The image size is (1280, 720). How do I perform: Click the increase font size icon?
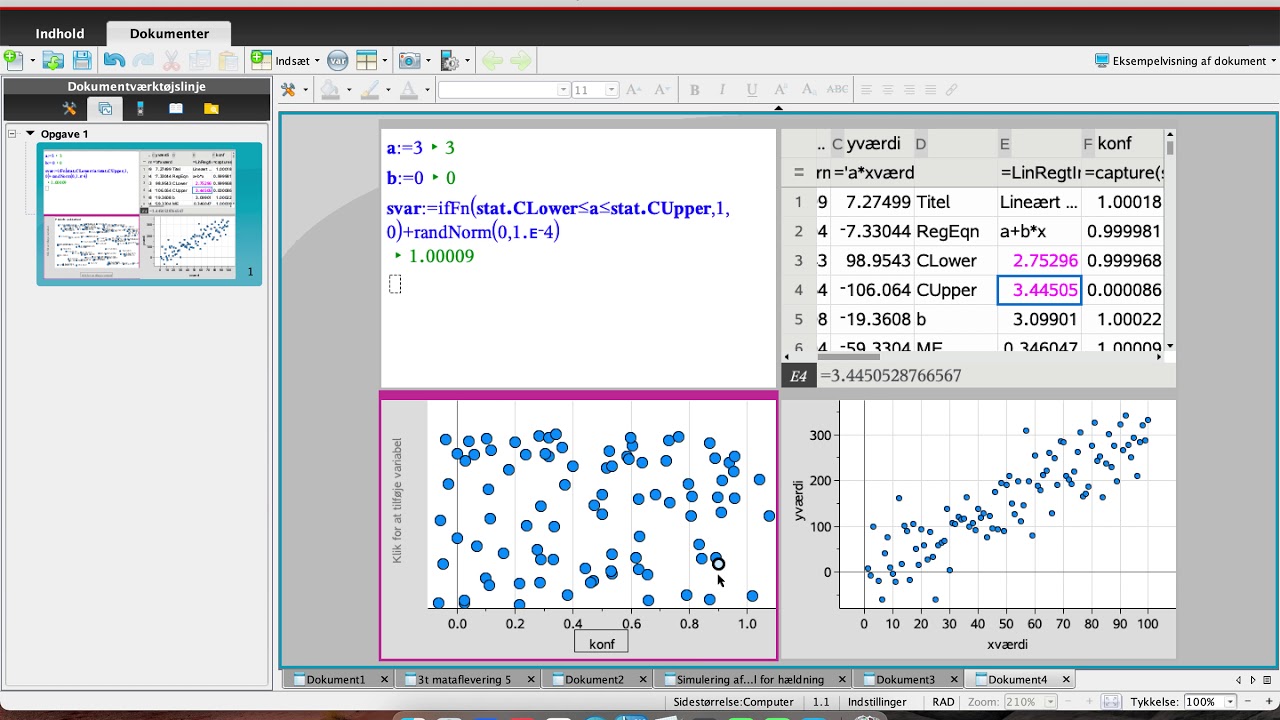(x=633, y=90)
